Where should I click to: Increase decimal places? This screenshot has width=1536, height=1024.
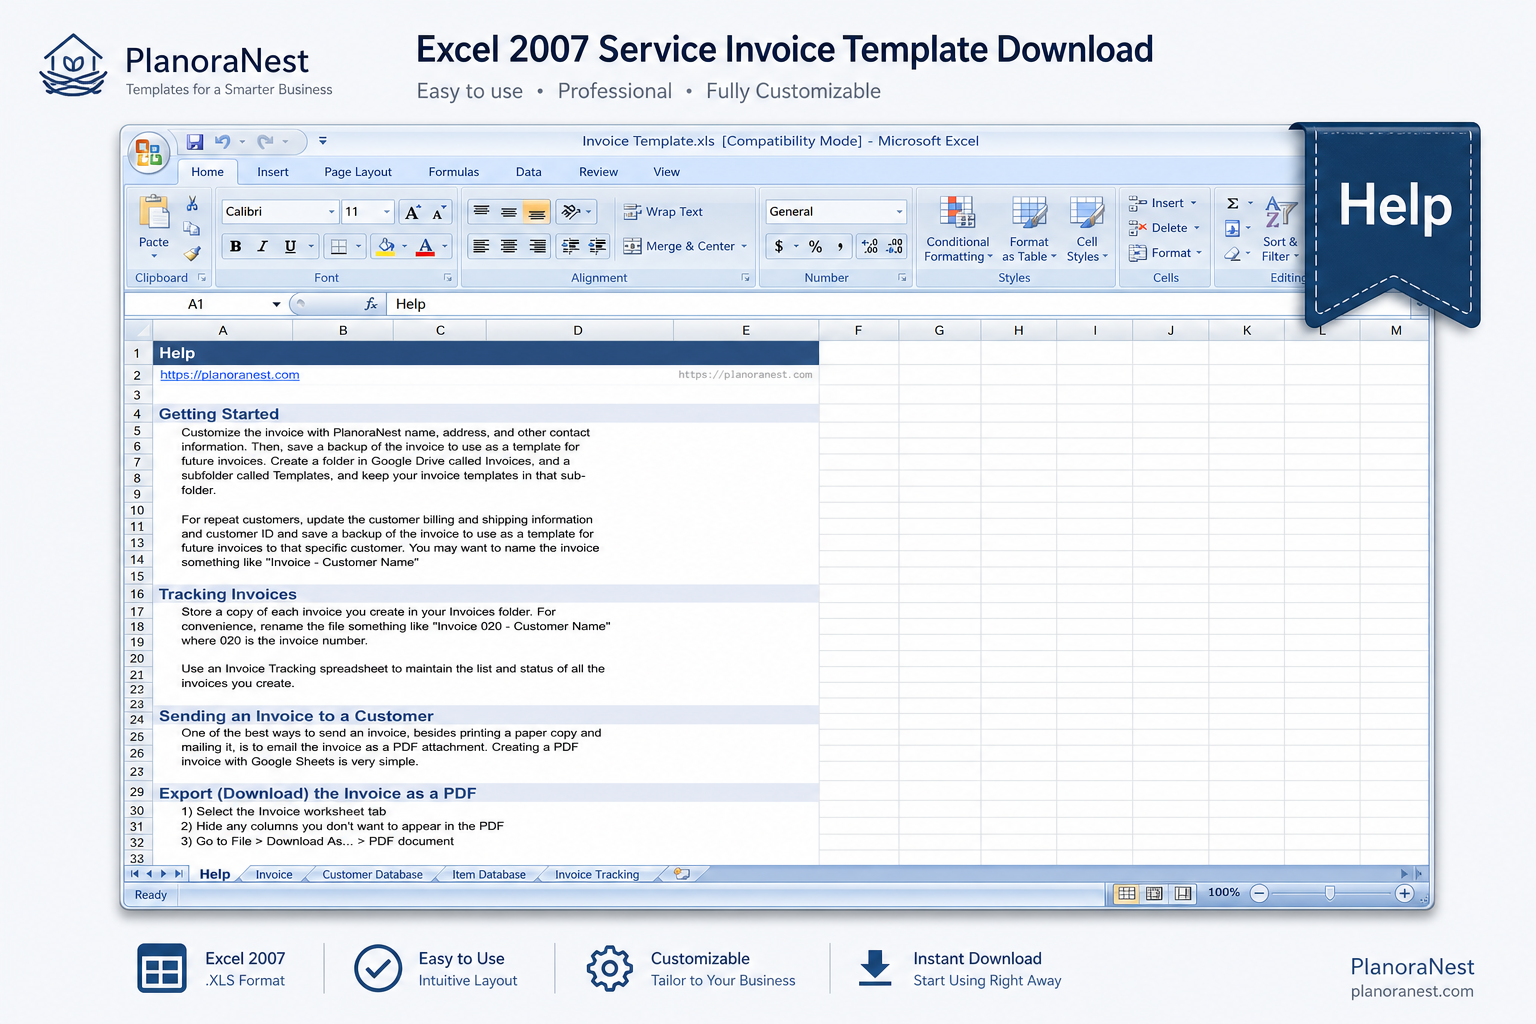(x=870, y=246)
